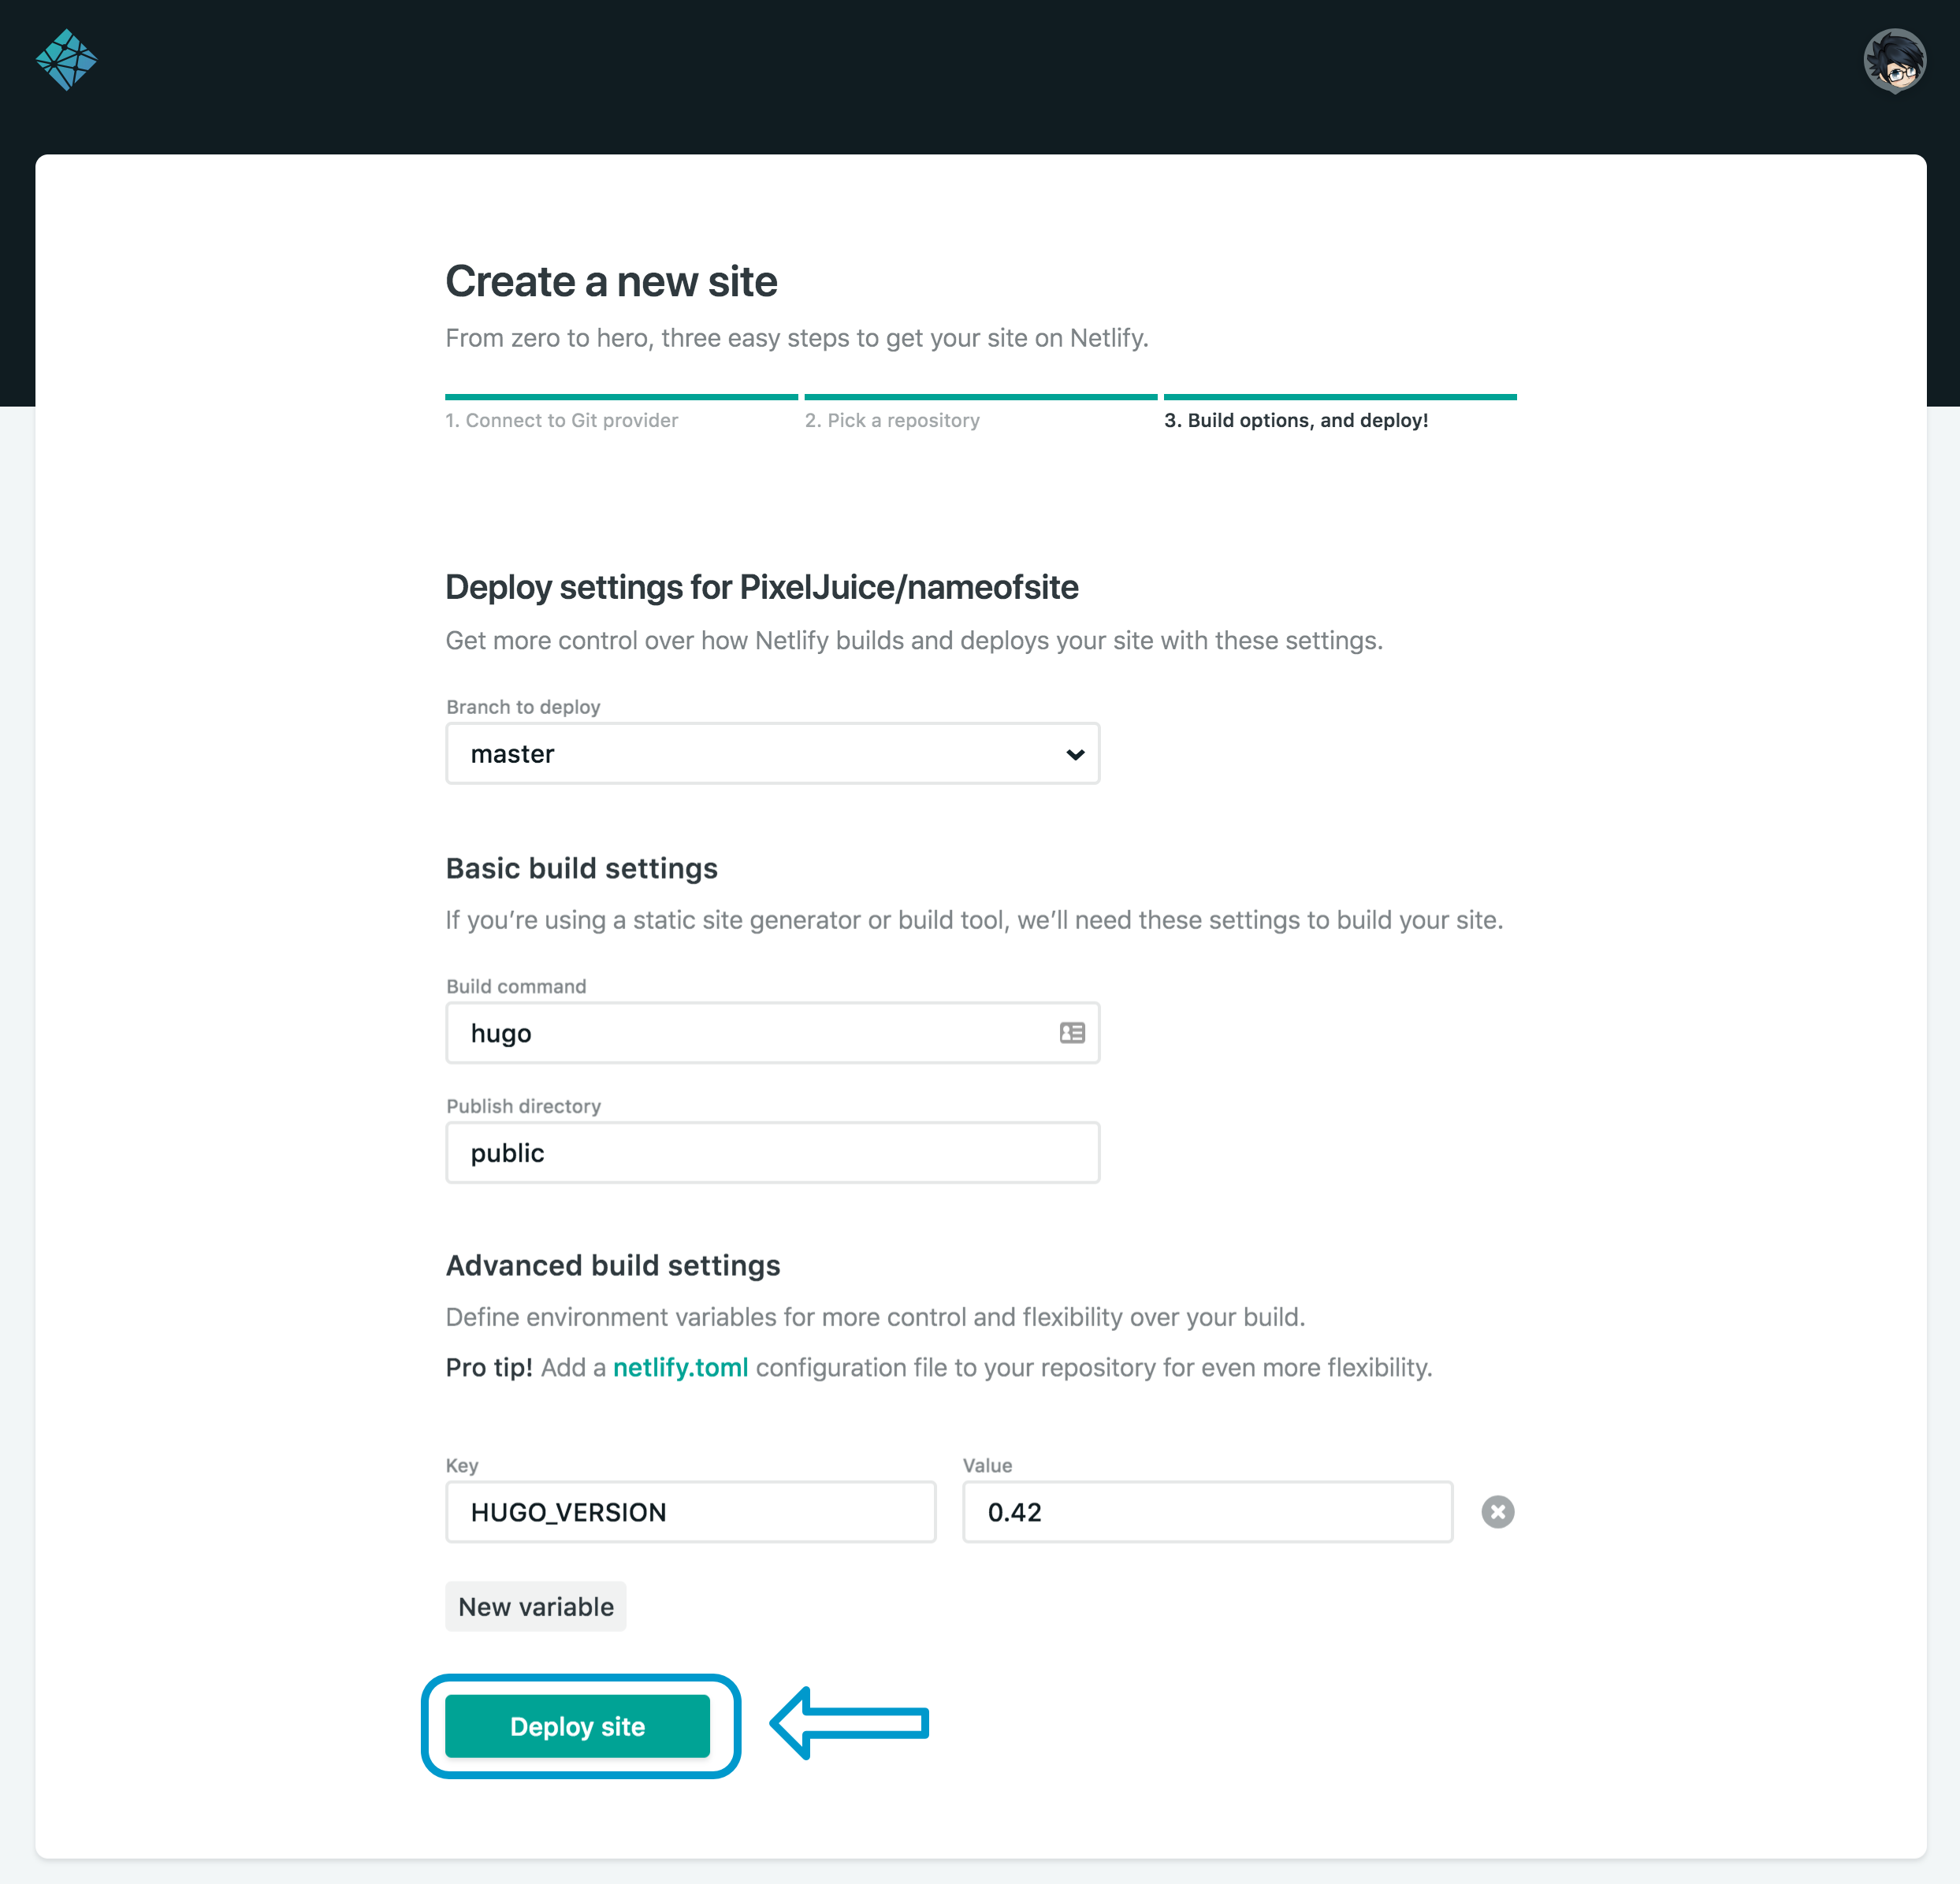Click the Deploy site button

pyautogui.click(x=578, y=1725)
